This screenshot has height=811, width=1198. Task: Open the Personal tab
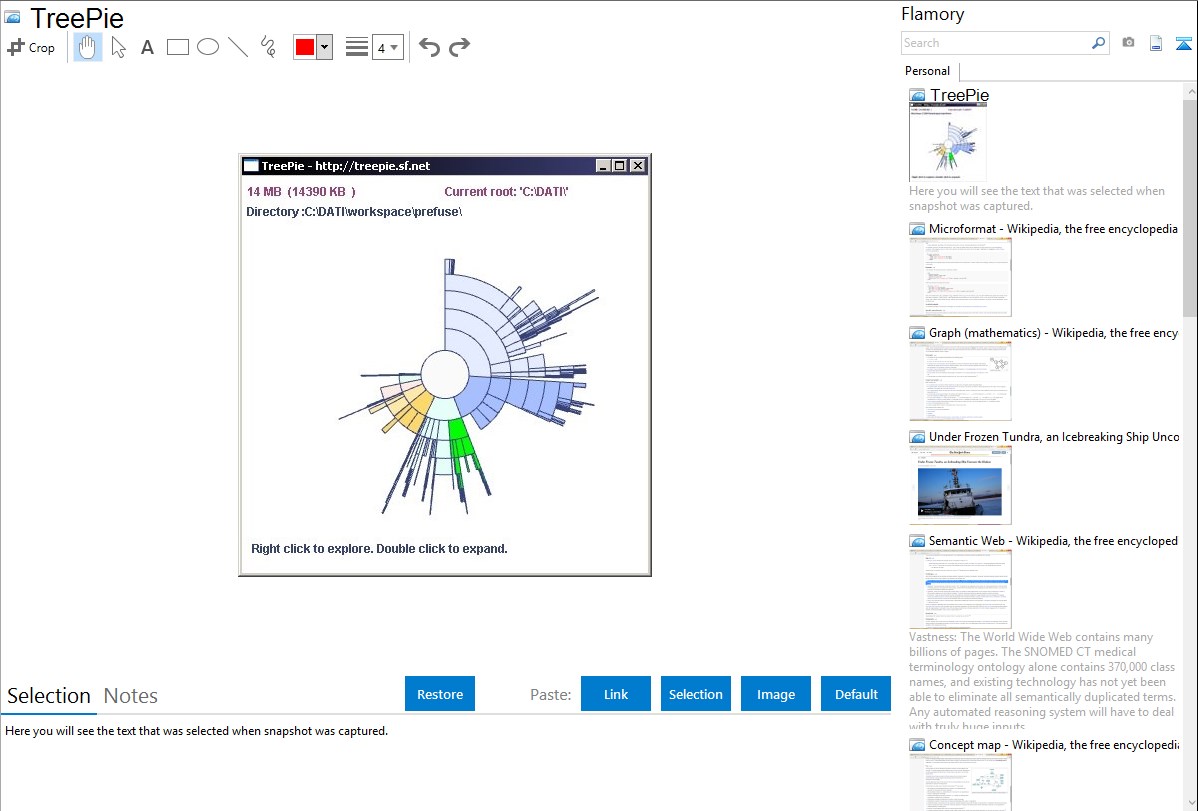pos(927,71)
